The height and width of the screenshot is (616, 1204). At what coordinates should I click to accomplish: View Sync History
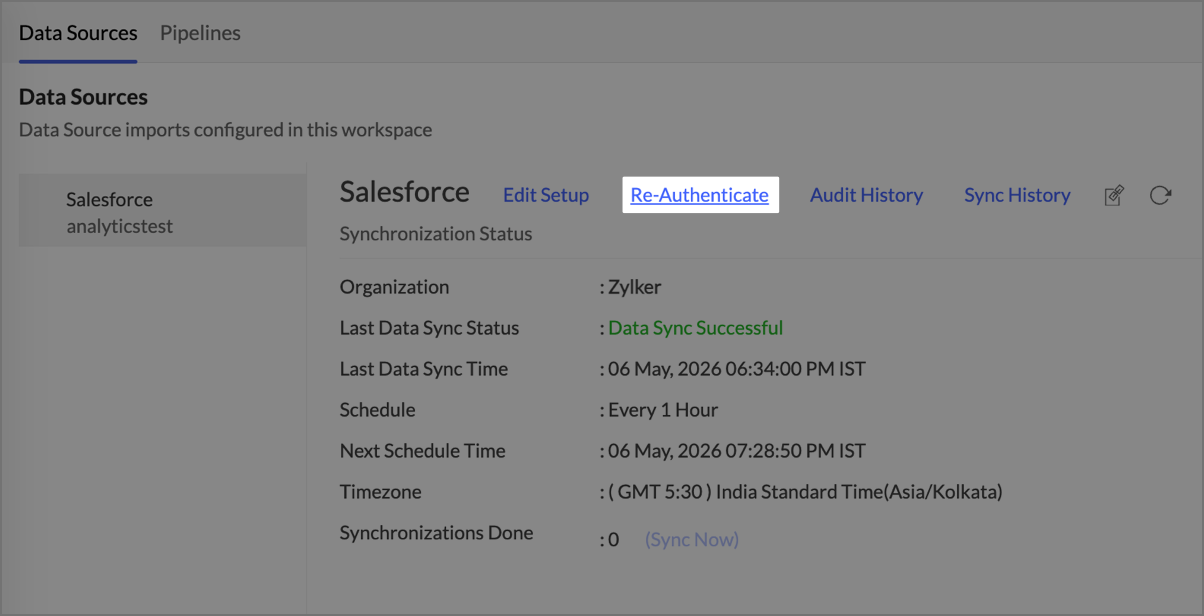[1017, 195]
